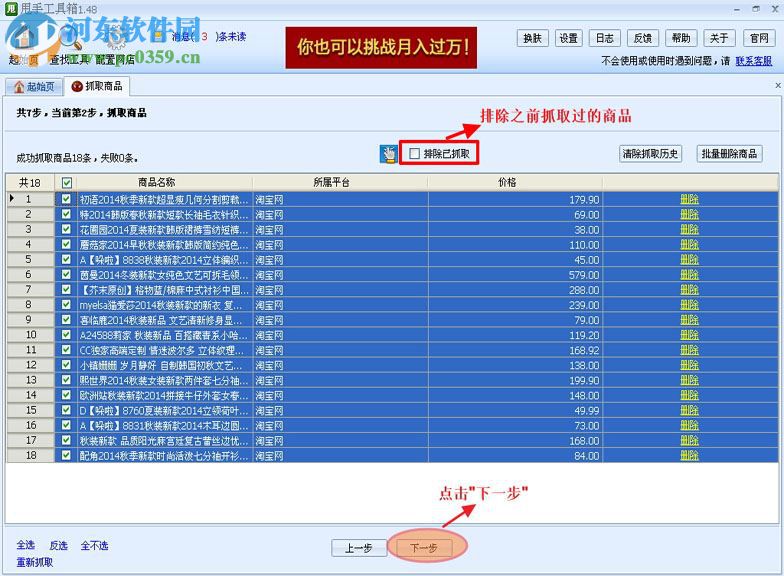
Task: Open 设置 settings
Action: 568,38
